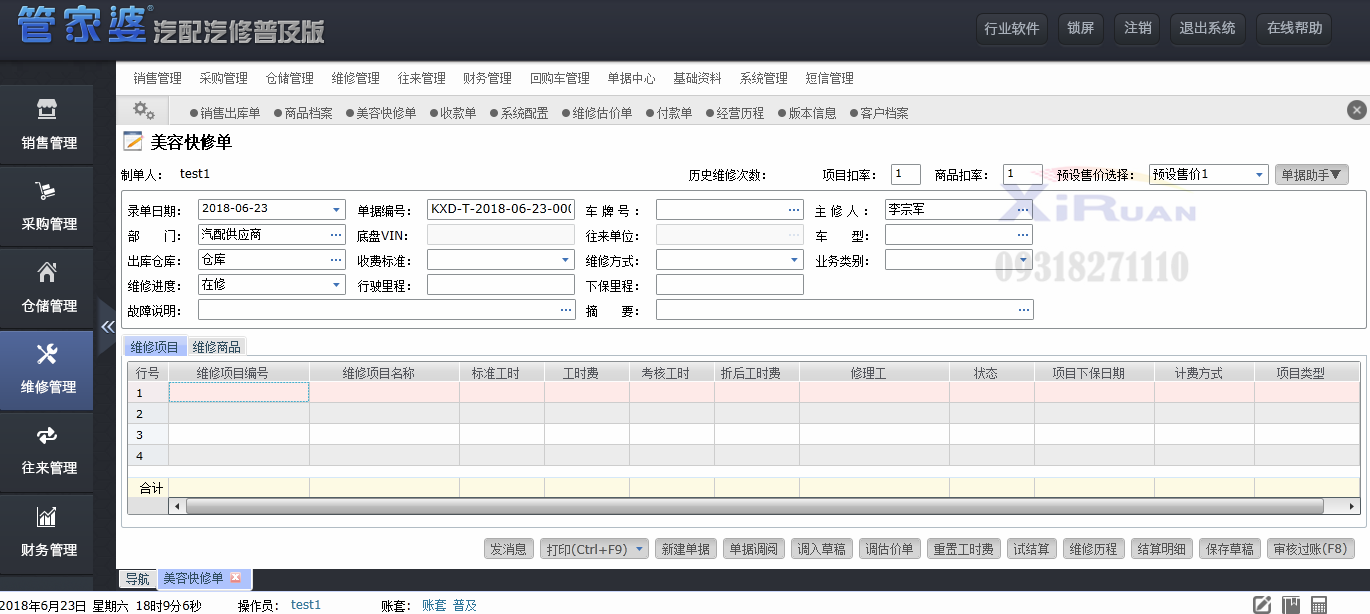
Task: Click the 审核过账(F8) button
Action: (x=1311, y=549)
